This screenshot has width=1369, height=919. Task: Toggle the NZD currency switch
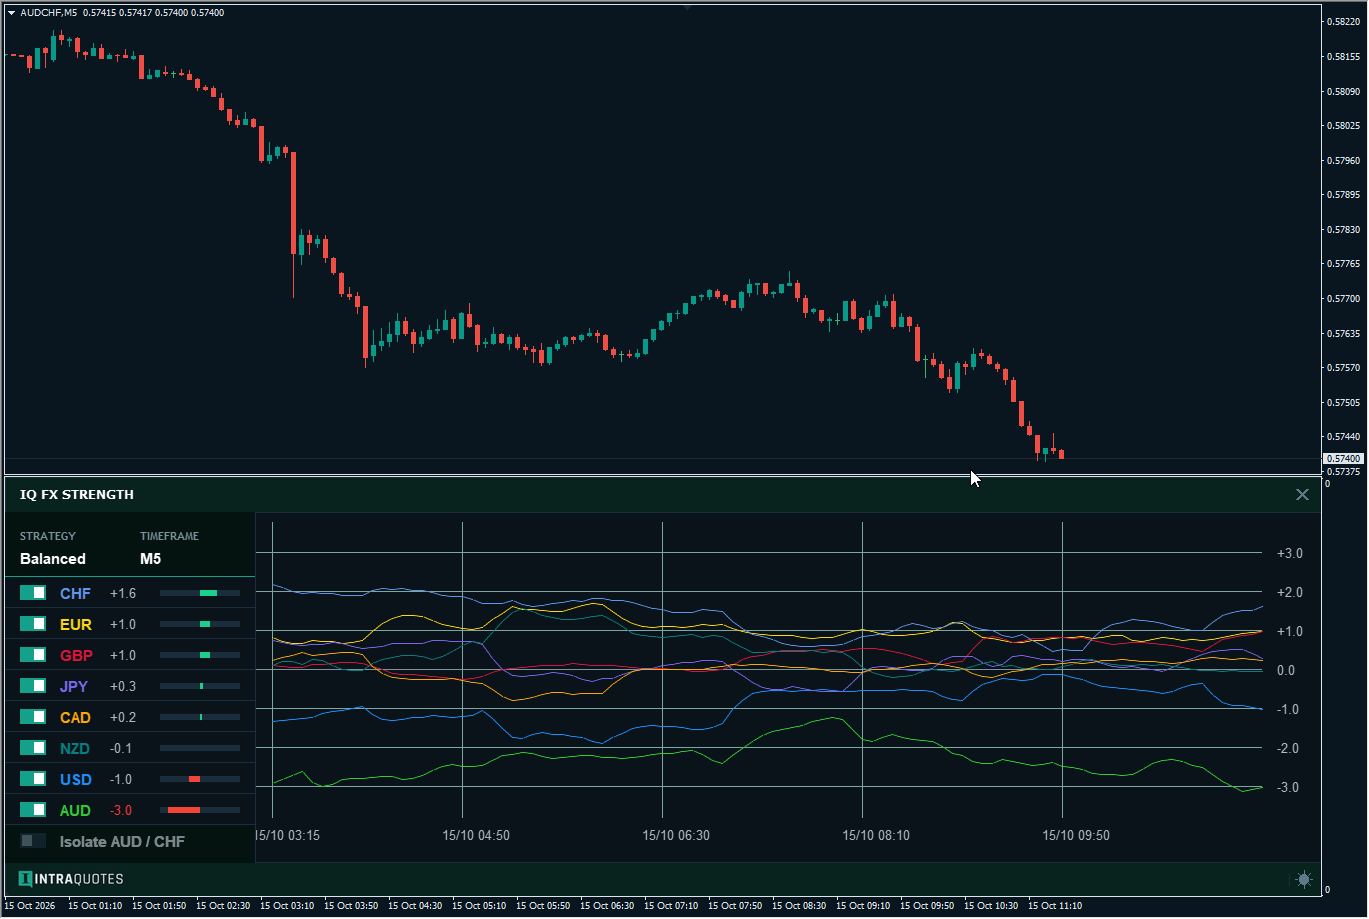click(33, 748)
